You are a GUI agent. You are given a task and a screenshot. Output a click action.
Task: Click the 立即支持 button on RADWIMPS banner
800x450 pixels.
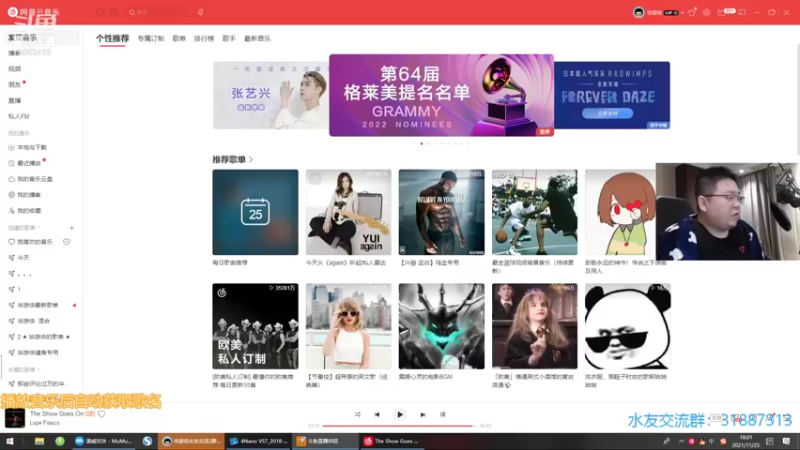(x=607, y=113)
